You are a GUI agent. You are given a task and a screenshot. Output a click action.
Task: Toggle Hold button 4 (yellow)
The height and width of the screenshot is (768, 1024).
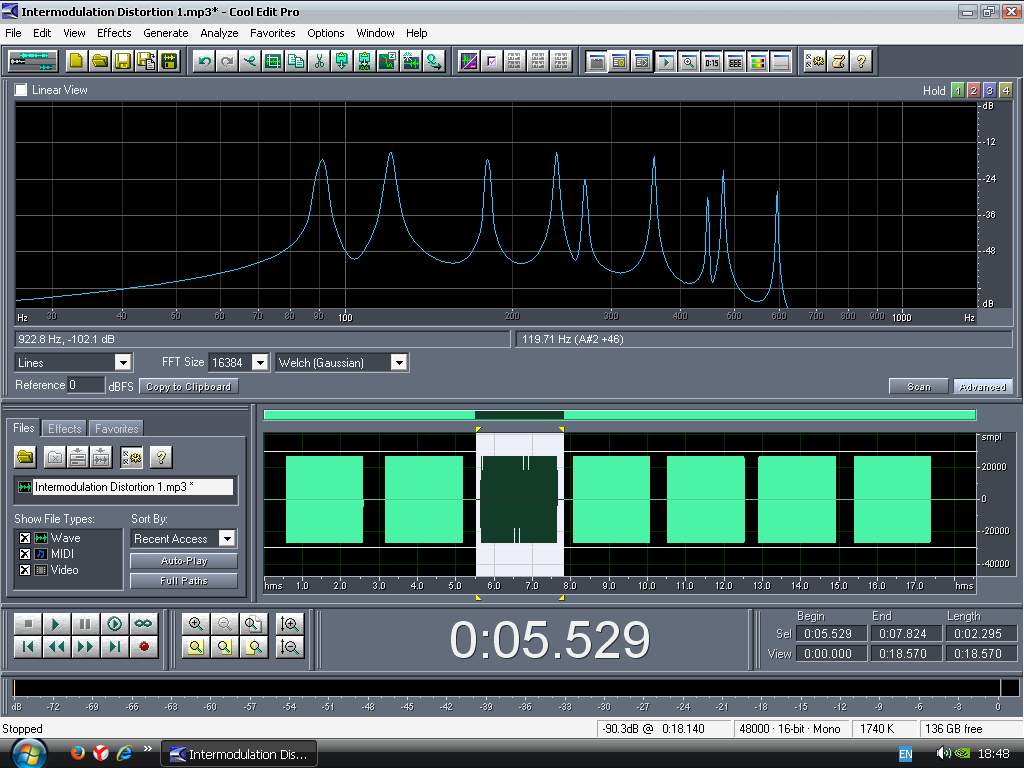pos(1006,90)
